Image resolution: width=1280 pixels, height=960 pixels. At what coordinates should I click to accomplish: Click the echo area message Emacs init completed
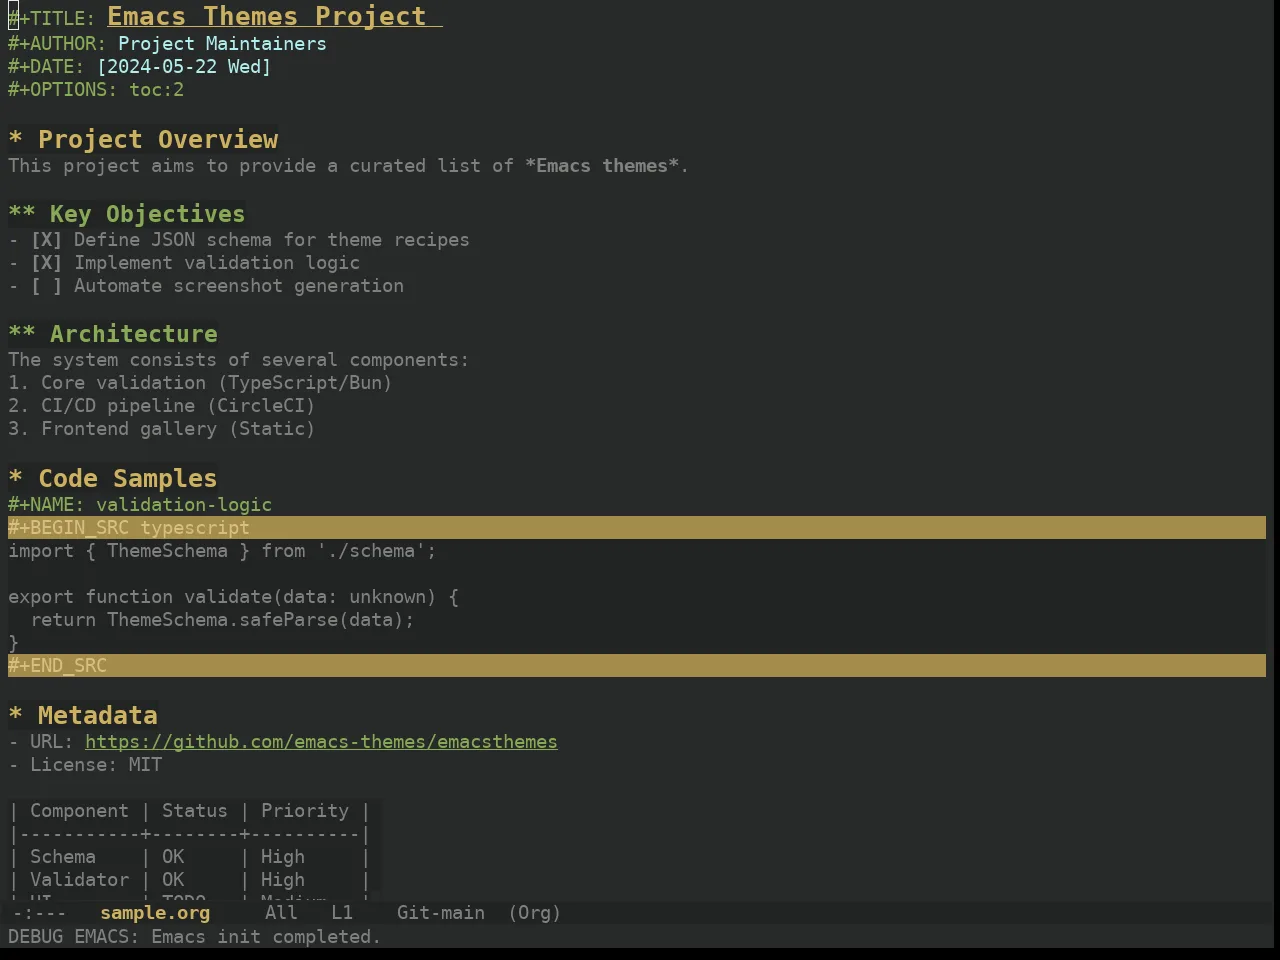coord(194,937)
